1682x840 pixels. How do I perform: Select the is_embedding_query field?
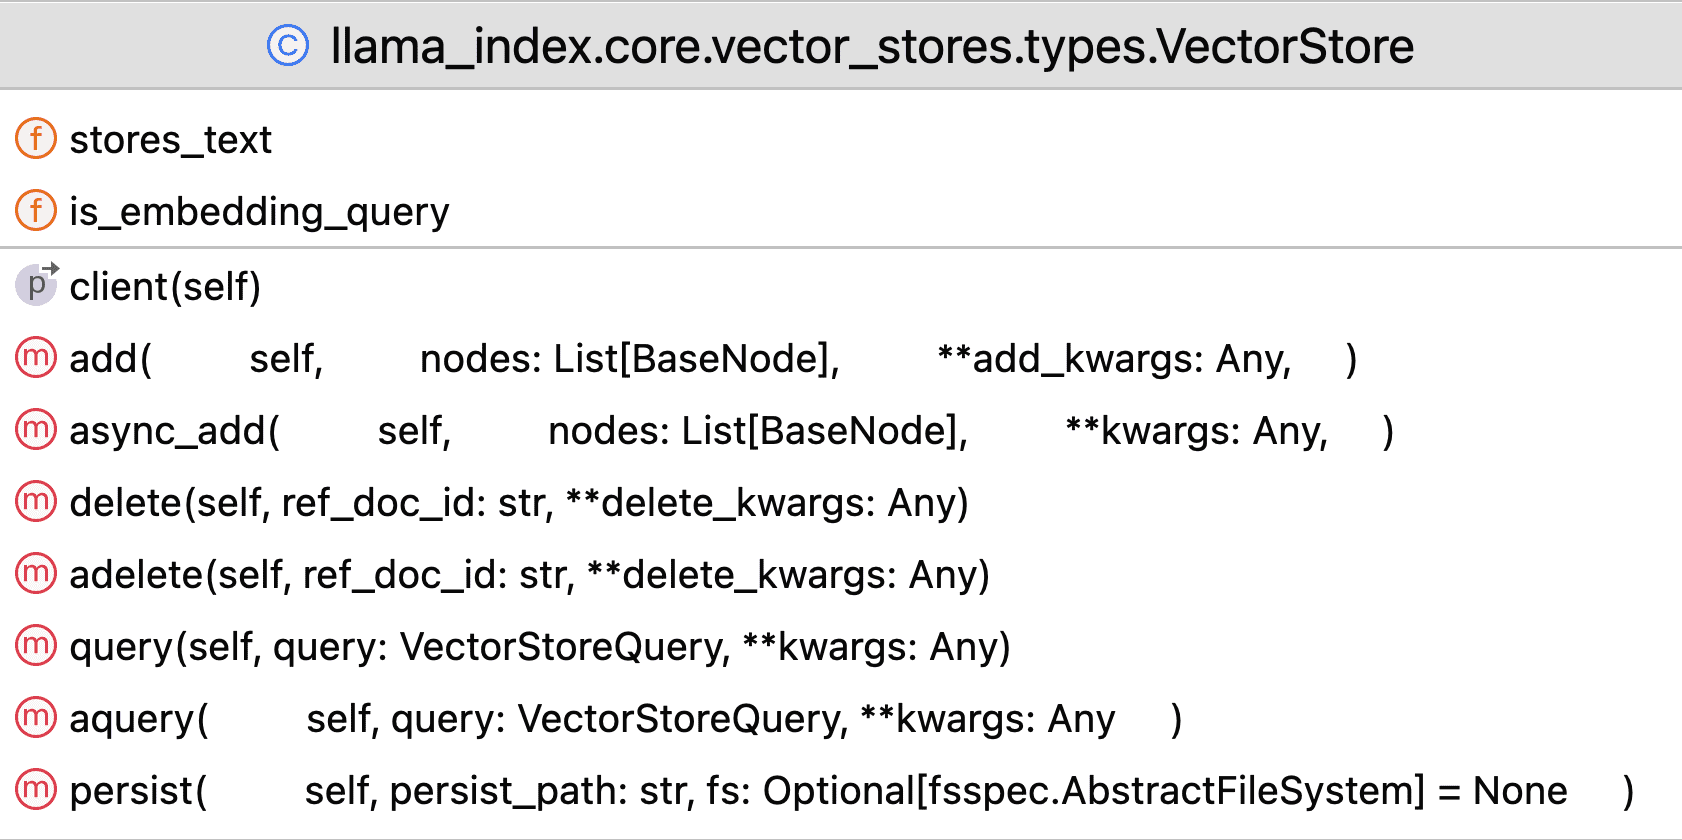[259, 212]
